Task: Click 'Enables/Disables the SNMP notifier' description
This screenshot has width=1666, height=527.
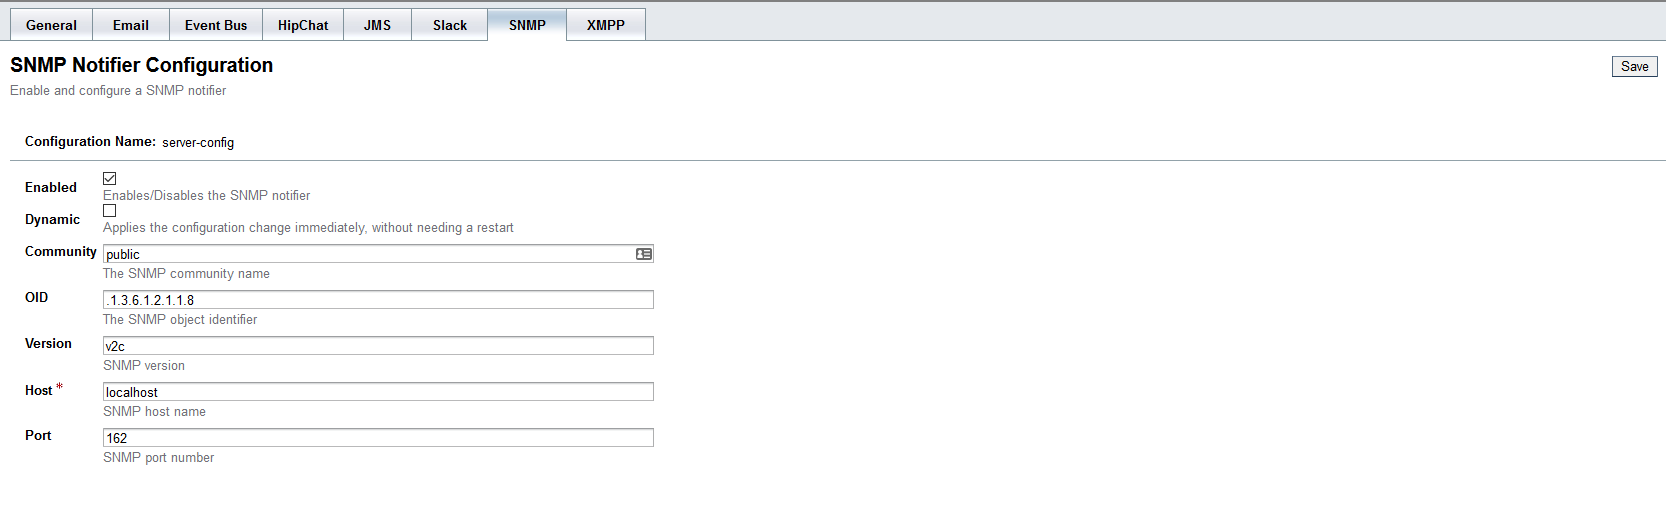Action: tap(207, 196)
